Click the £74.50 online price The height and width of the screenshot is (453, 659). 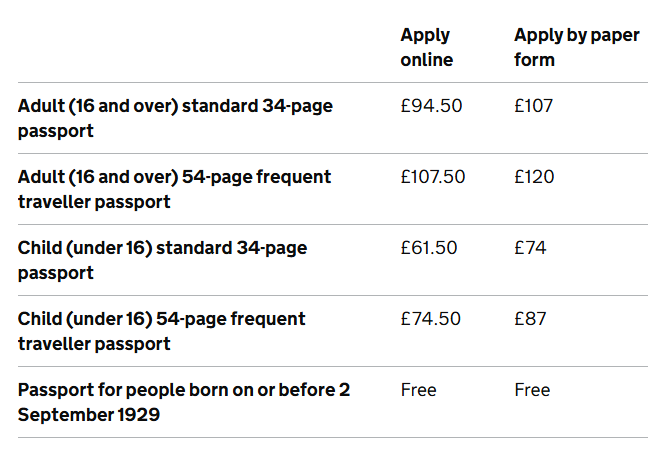tap(430, 319)
